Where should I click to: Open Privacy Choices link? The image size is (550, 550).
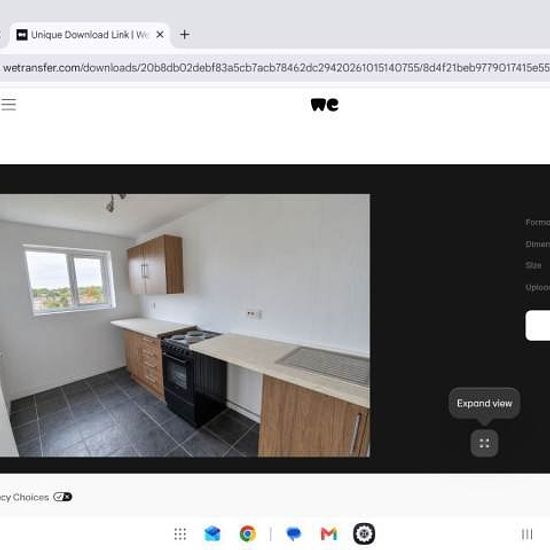click(24, 497)
